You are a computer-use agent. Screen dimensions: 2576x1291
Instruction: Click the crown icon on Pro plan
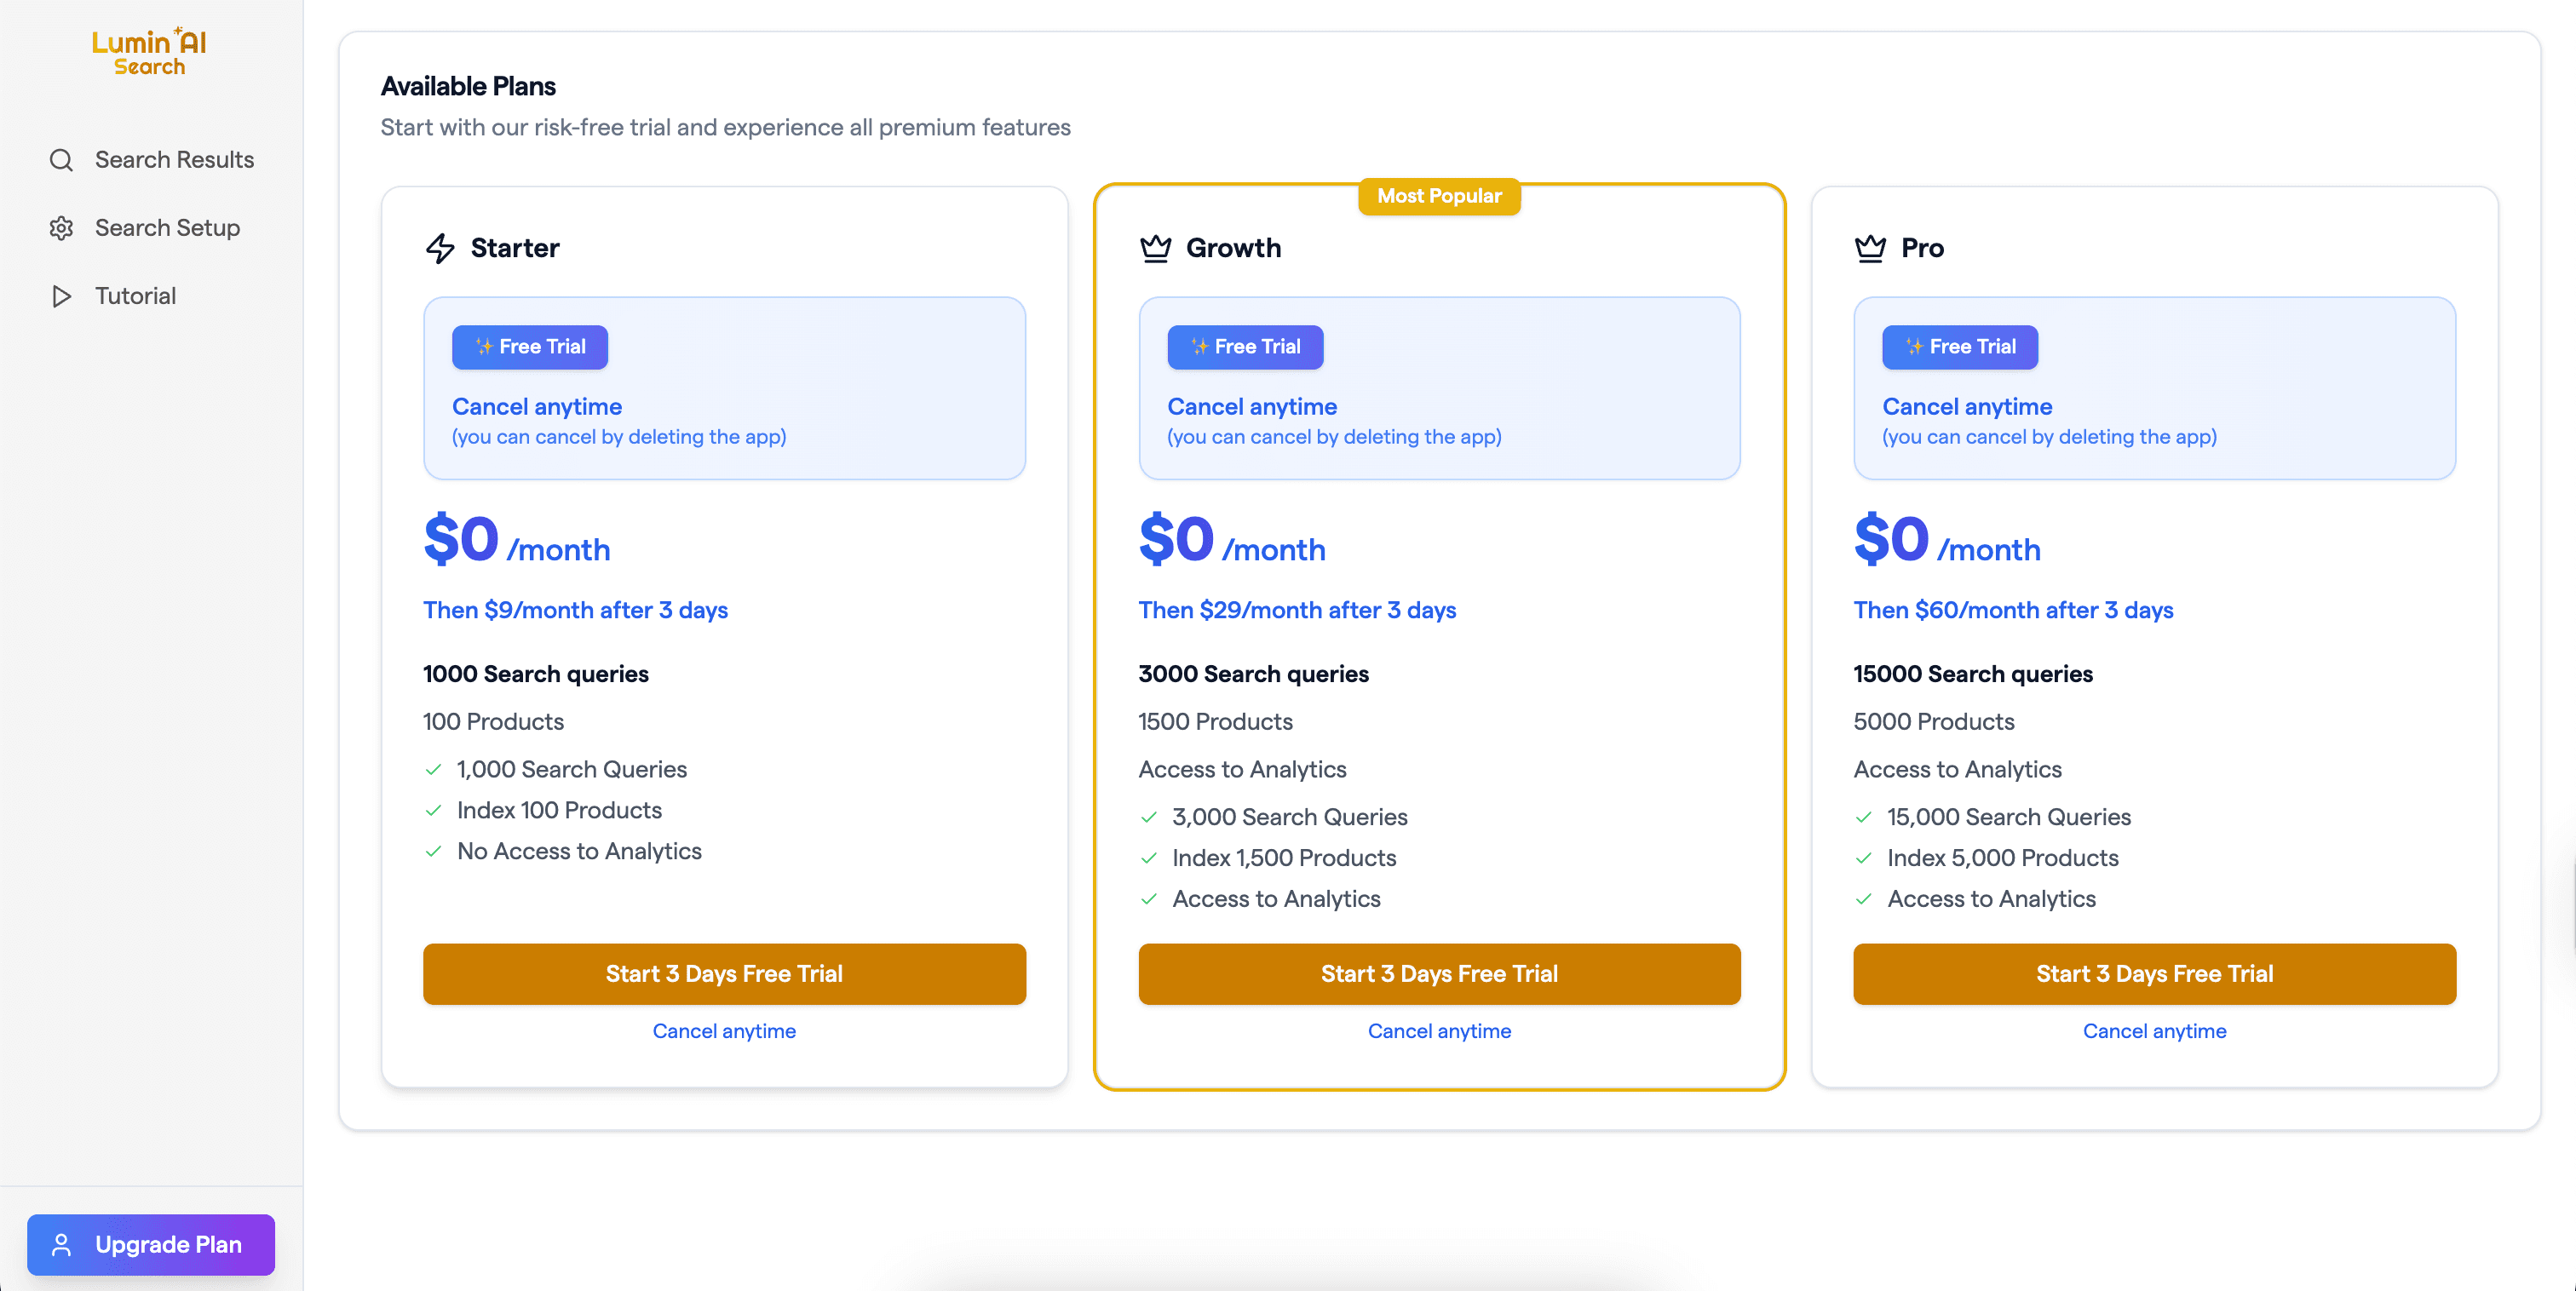click(x=1870, y=248)
